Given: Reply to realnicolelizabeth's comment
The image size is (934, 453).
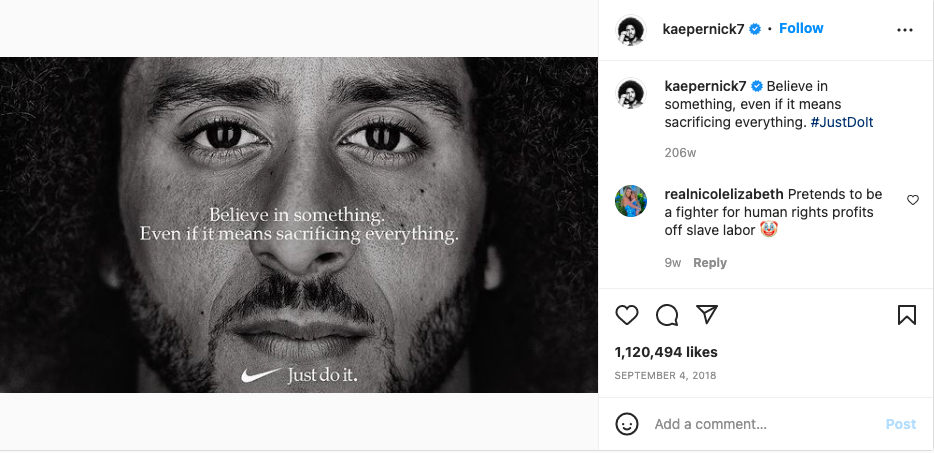Looking at the screenshot, I should (710, 263).
